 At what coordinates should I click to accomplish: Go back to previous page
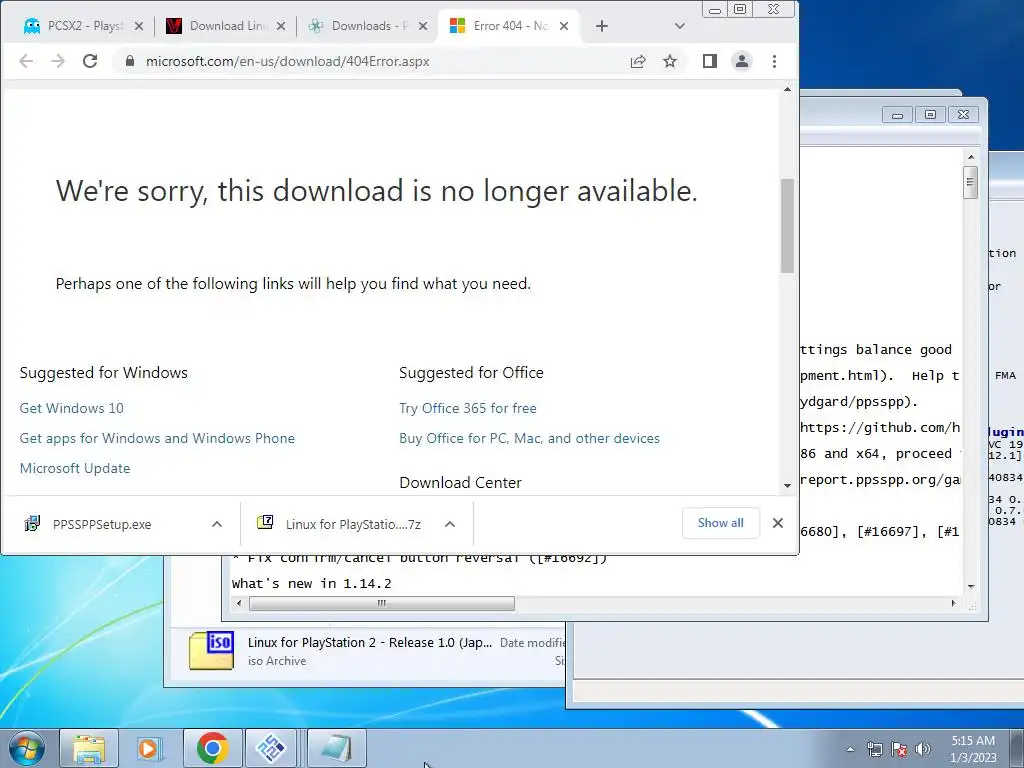pyautogui.click(x=26, y=61)
